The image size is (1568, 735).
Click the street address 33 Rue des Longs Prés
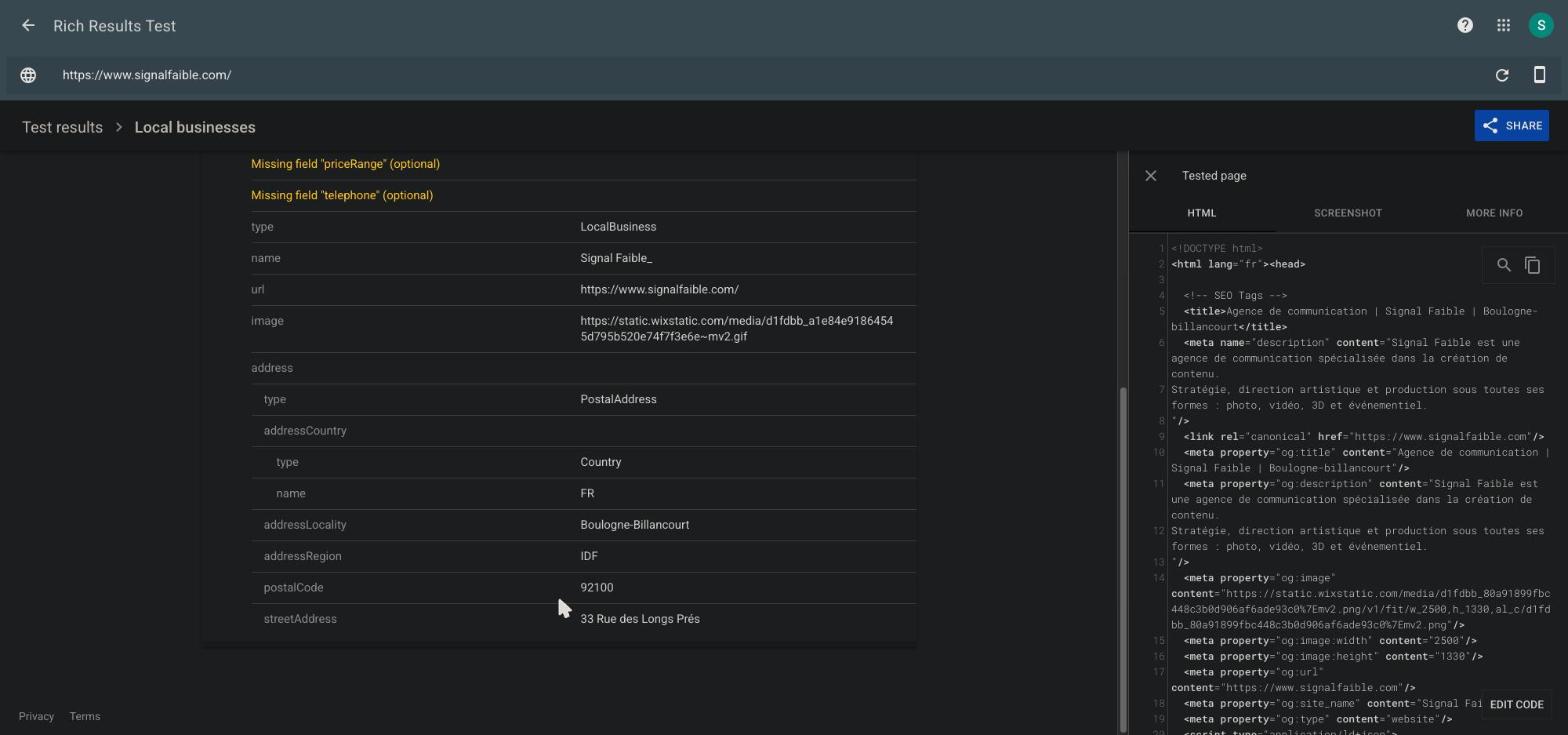pos(640,619)
